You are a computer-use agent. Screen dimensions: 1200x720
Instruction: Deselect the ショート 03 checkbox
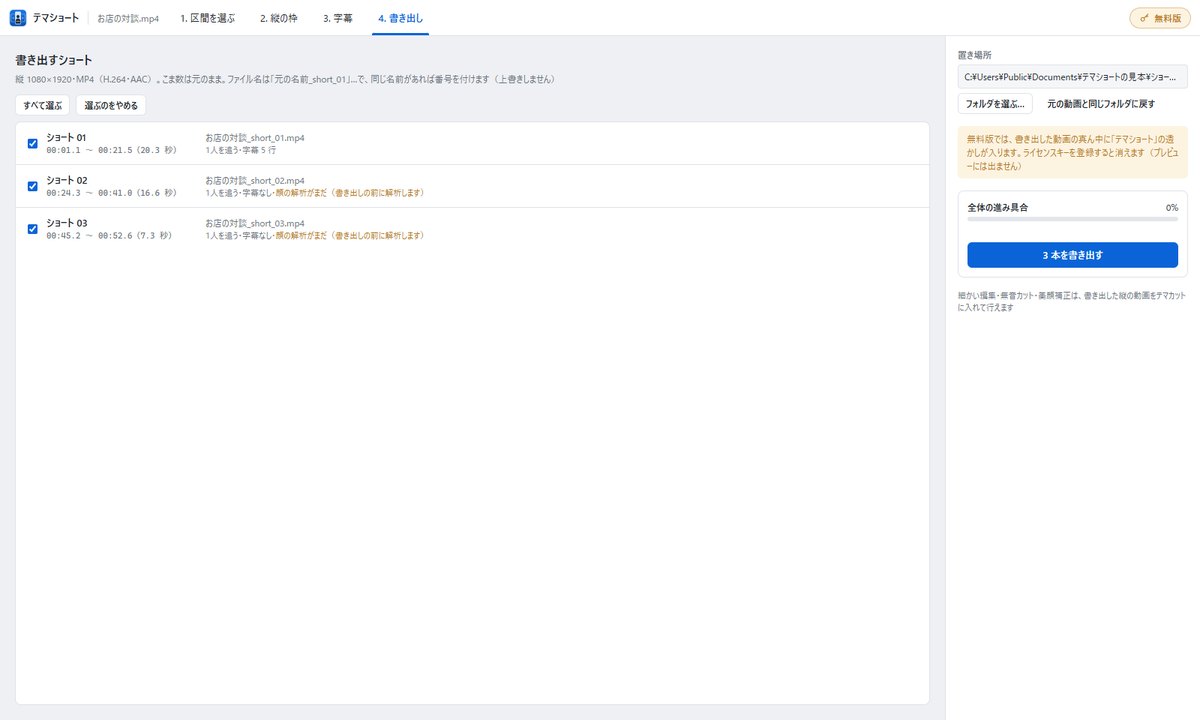pos(33,229)
